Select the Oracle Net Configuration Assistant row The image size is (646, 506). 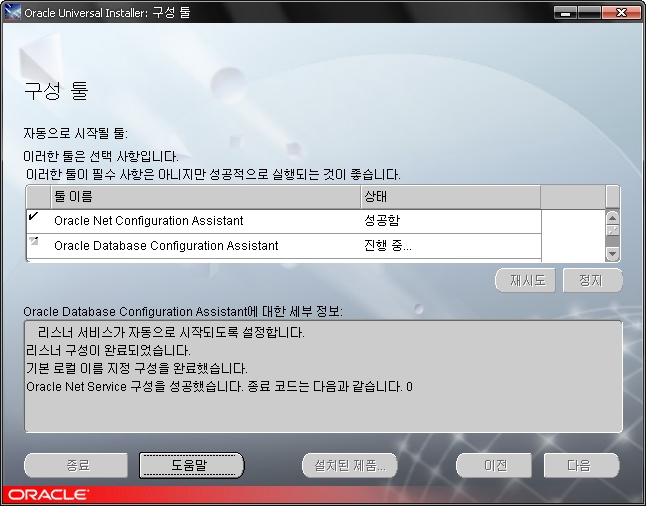pyautogui.click(x=284, y=221)
